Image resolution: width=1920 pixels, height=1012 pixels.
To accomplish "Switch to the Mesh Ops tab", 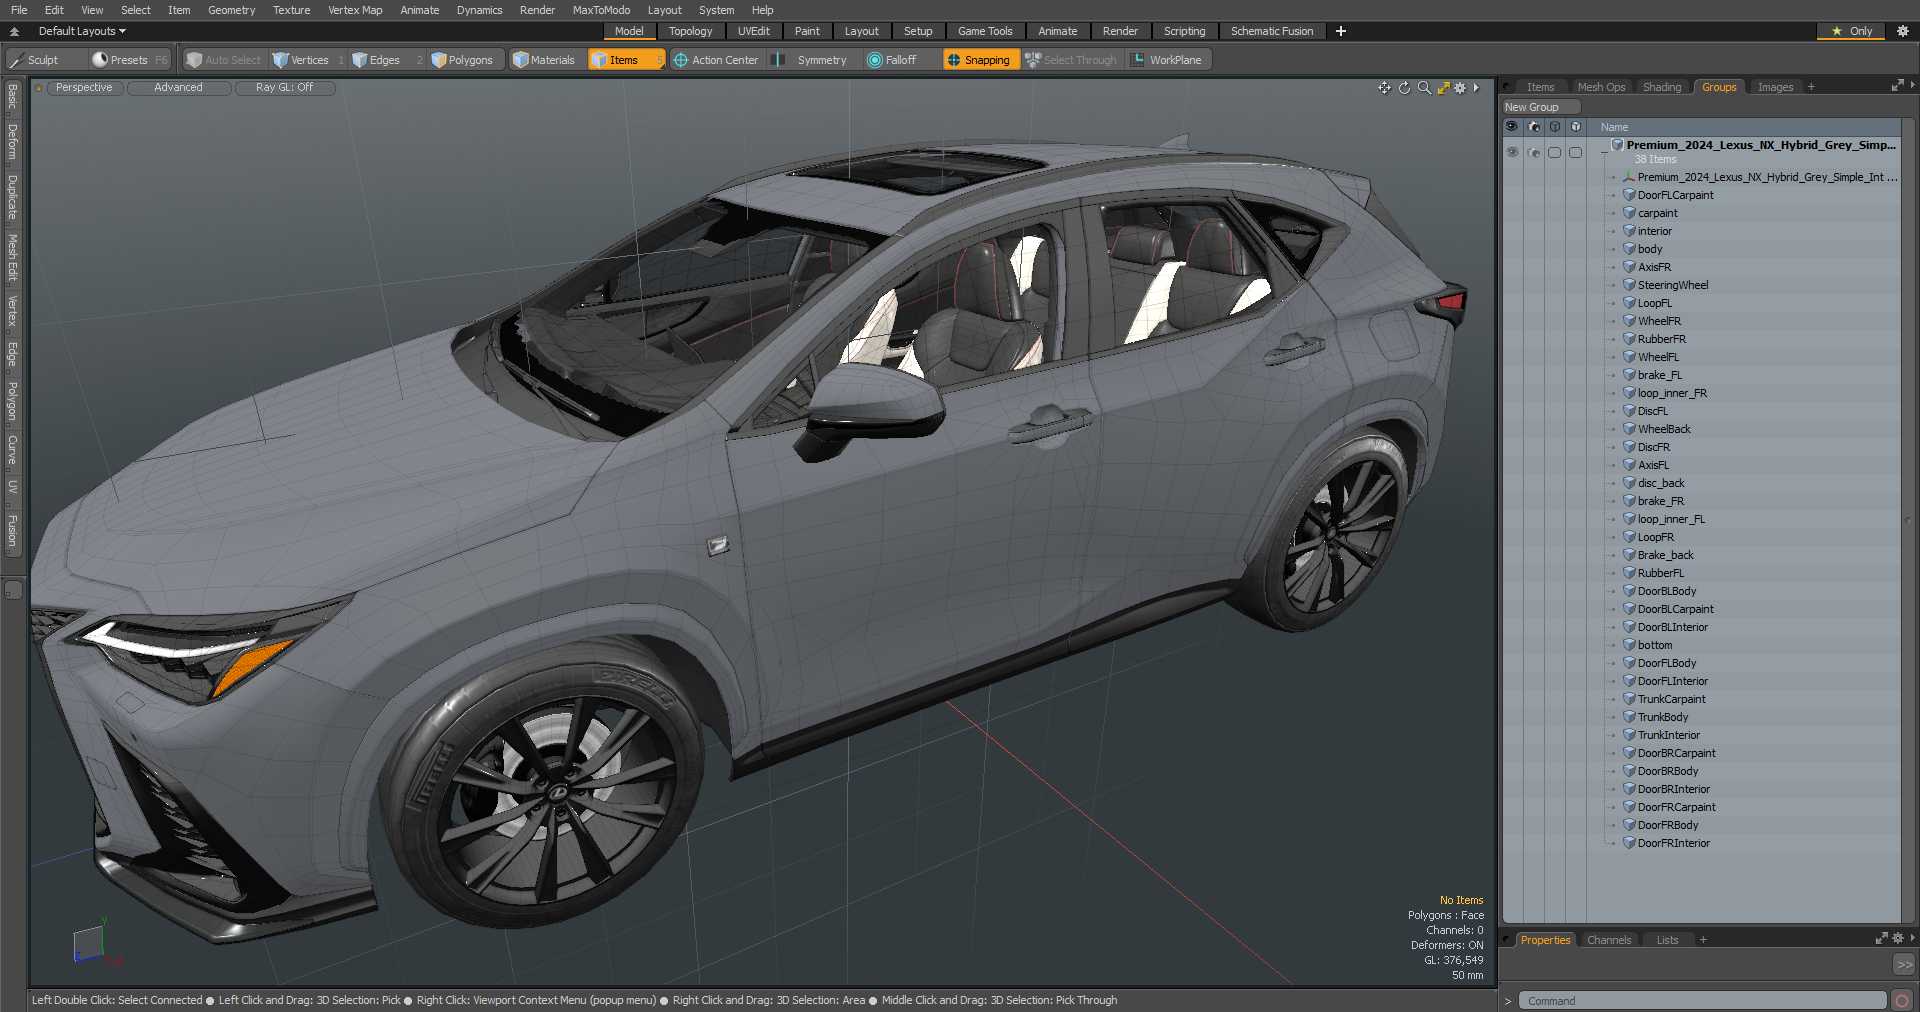I will (x=1601, y=87).
